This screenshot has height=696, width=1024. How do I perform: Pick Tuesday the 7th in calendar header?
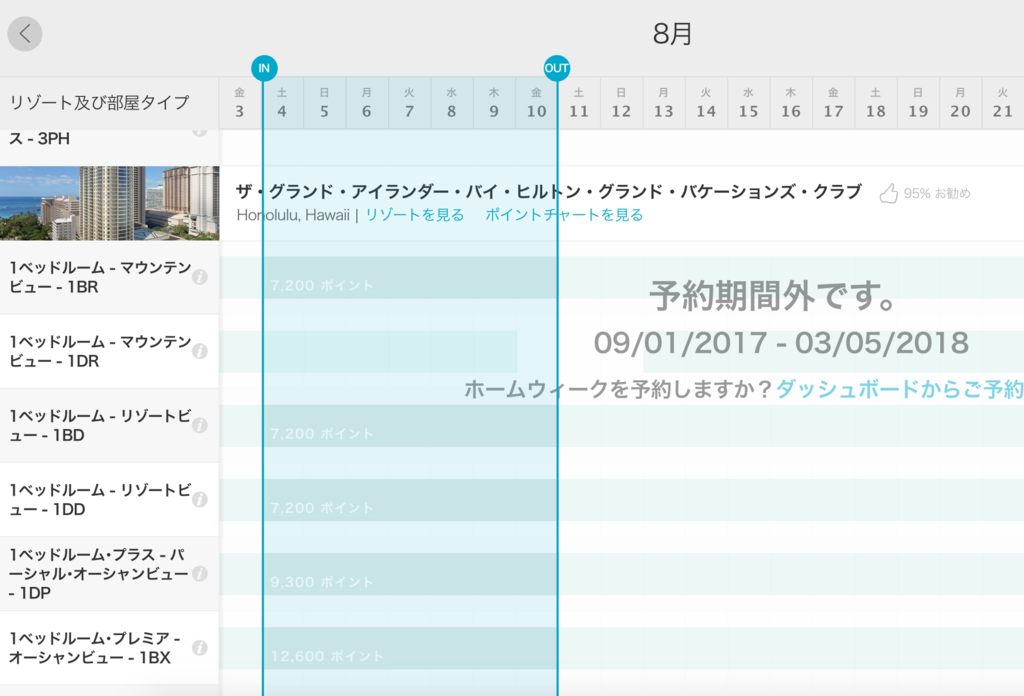409,103
